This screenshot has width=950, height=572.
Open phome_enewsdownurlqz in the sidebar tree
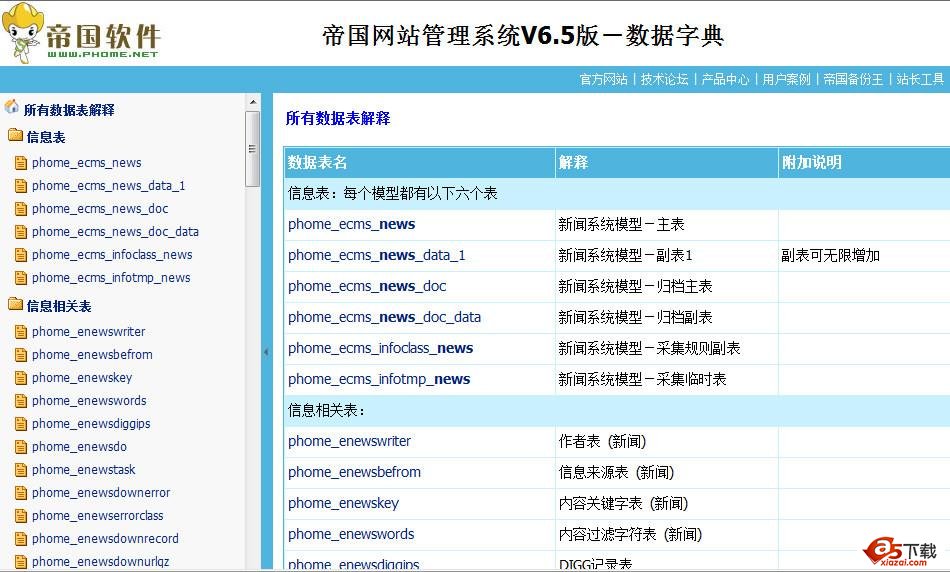101,562
